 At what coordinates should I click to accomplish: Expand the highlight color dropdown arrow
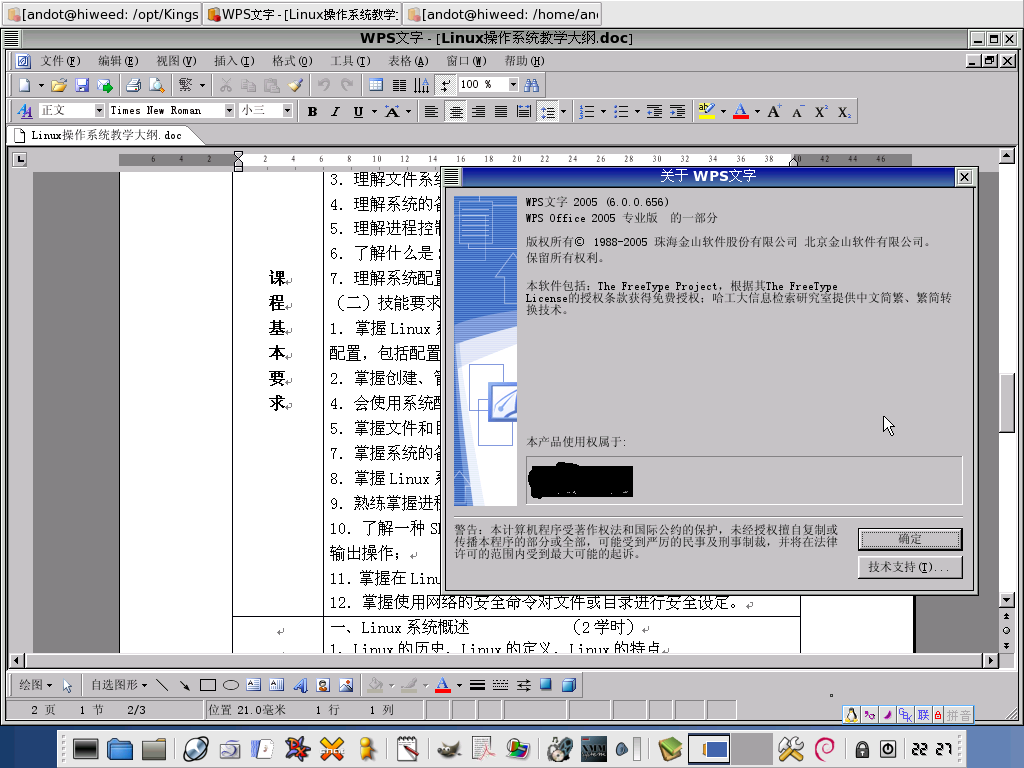click(x=723, y=112)
